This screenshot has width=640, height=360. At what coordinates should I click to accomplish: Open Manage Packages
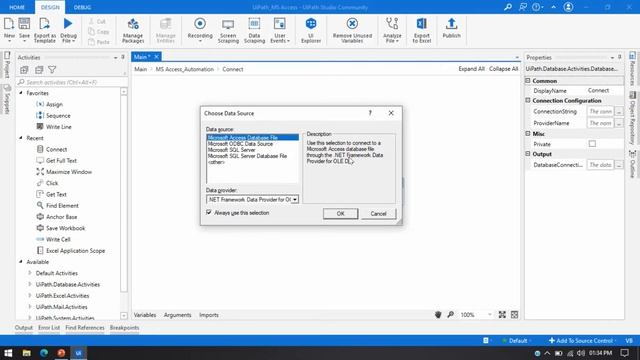point(133,30)
